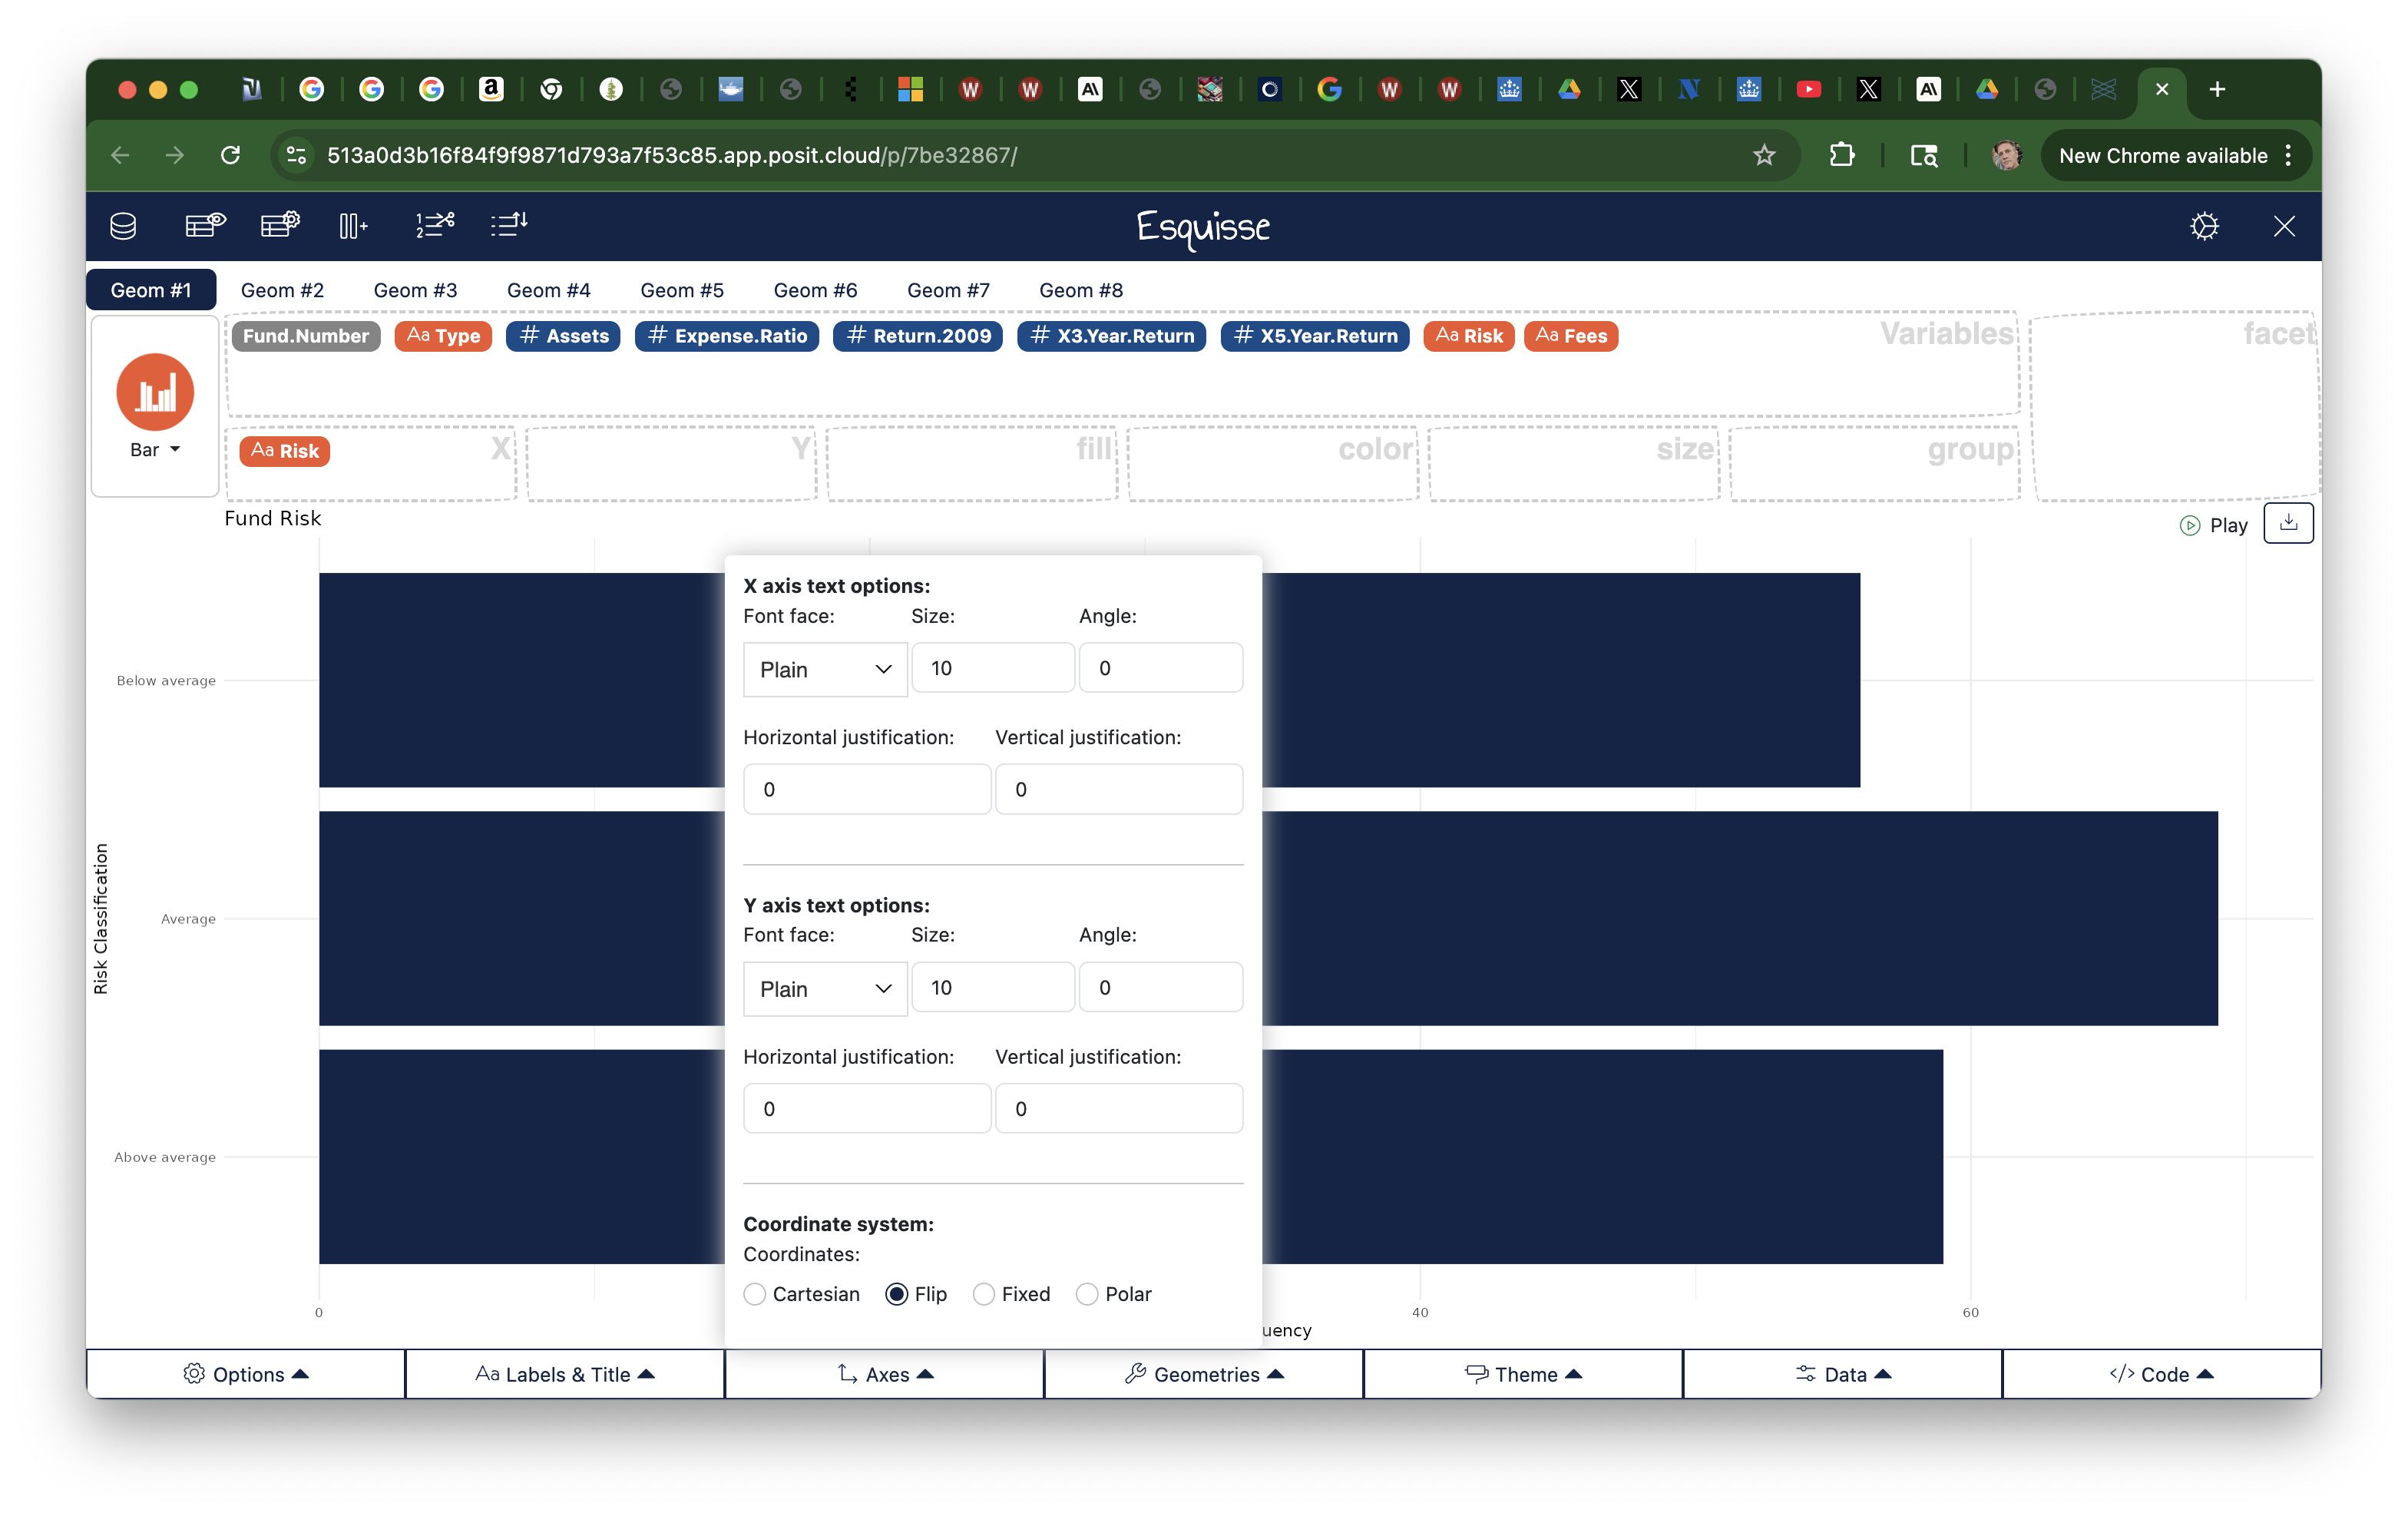Click the X axis Angle input field
This screenshot has width=2408, height=1513.
pos(1160,668)
